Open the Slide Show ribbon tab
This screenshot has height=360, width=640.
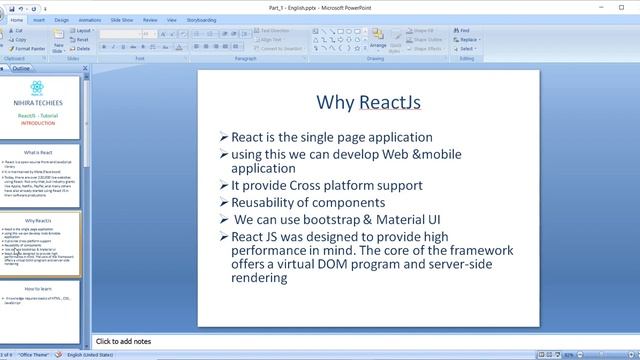point(122,20)
